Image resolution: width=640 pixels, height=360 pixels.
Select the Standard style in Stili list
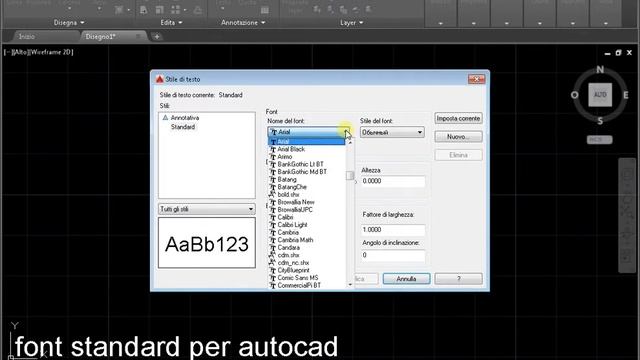tap(182, 127)
